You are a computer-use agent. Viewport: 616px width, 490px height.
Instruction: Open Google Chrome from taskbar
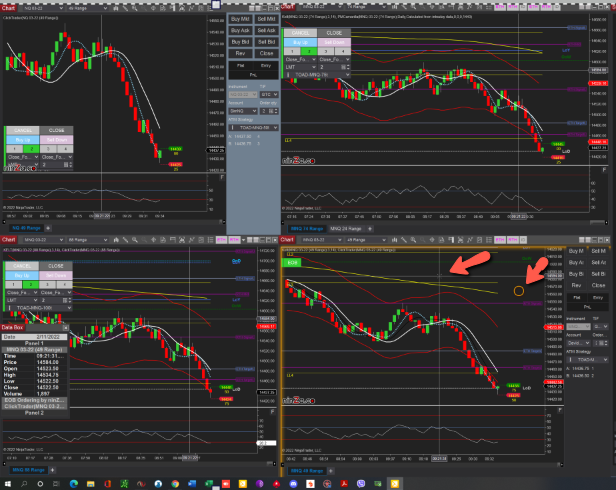(x=175, y=484)
